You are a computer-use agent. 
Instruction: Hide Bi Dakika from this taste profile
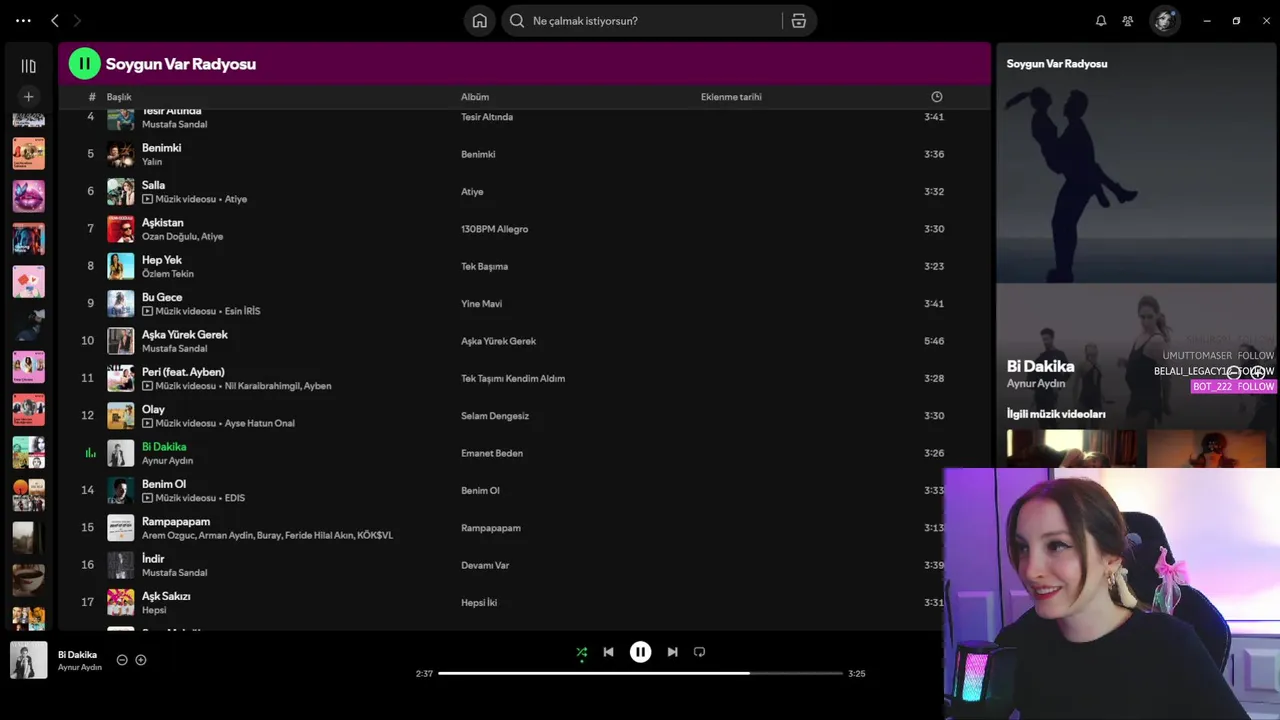coord(122,660)
